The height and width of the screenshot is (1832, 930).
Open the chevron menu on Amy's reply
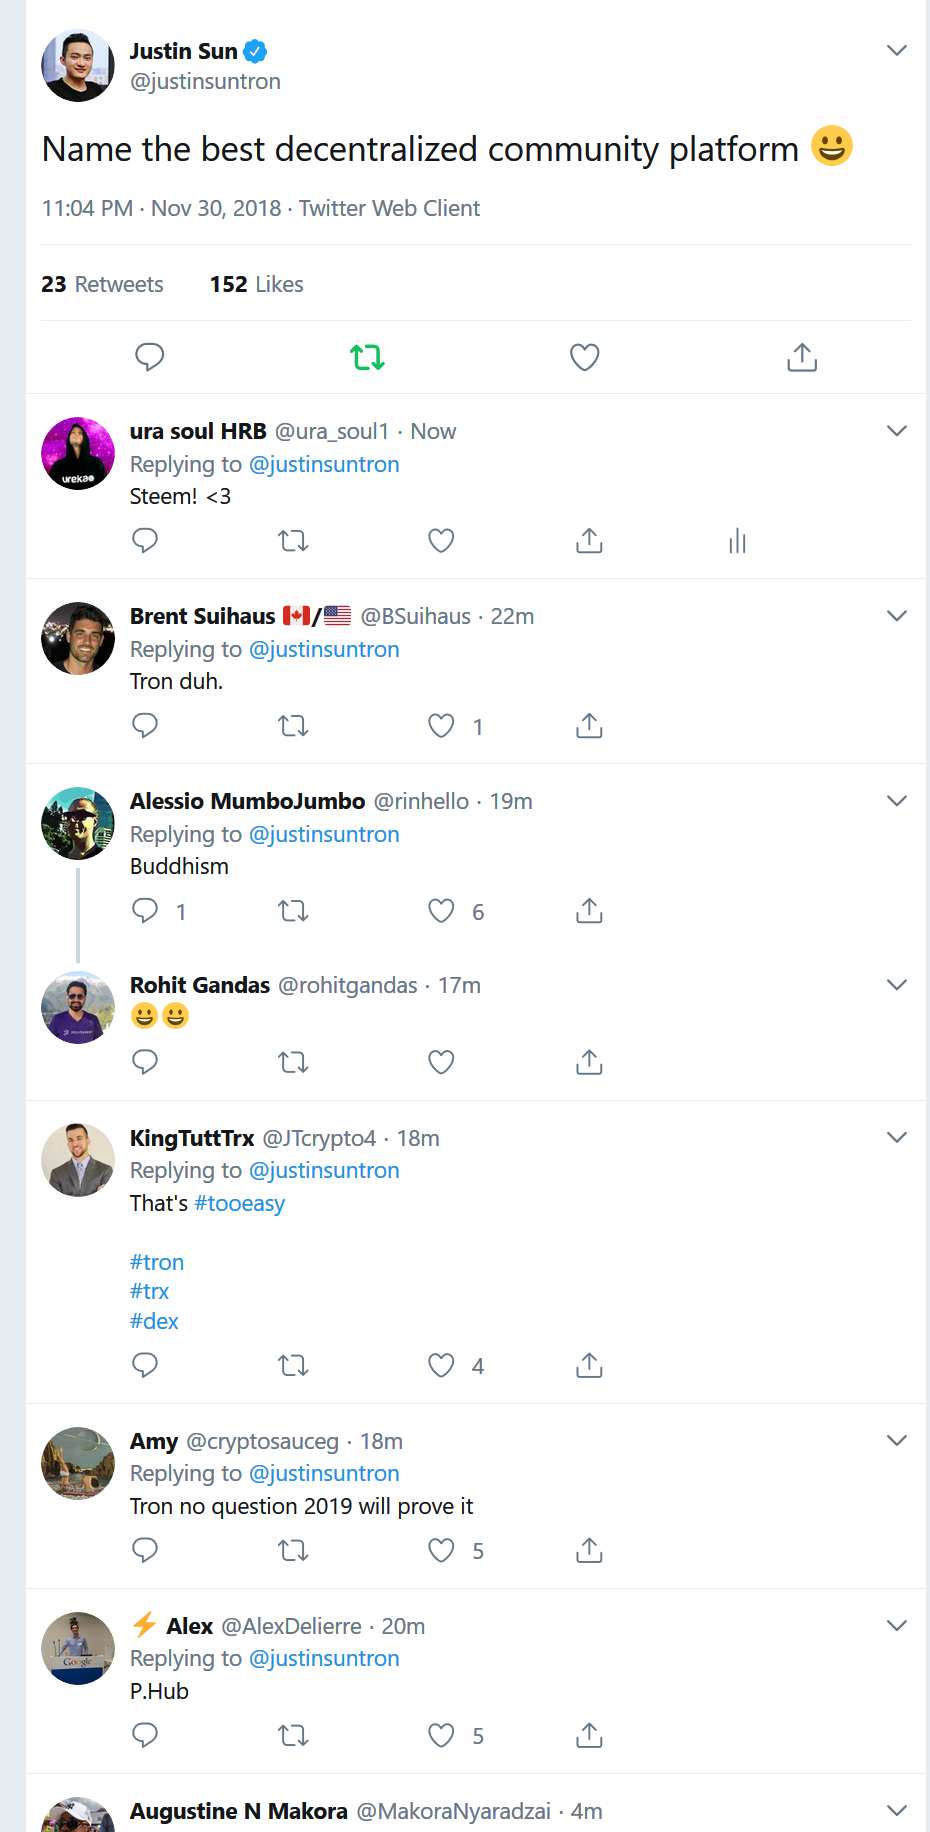point(897,1441)
